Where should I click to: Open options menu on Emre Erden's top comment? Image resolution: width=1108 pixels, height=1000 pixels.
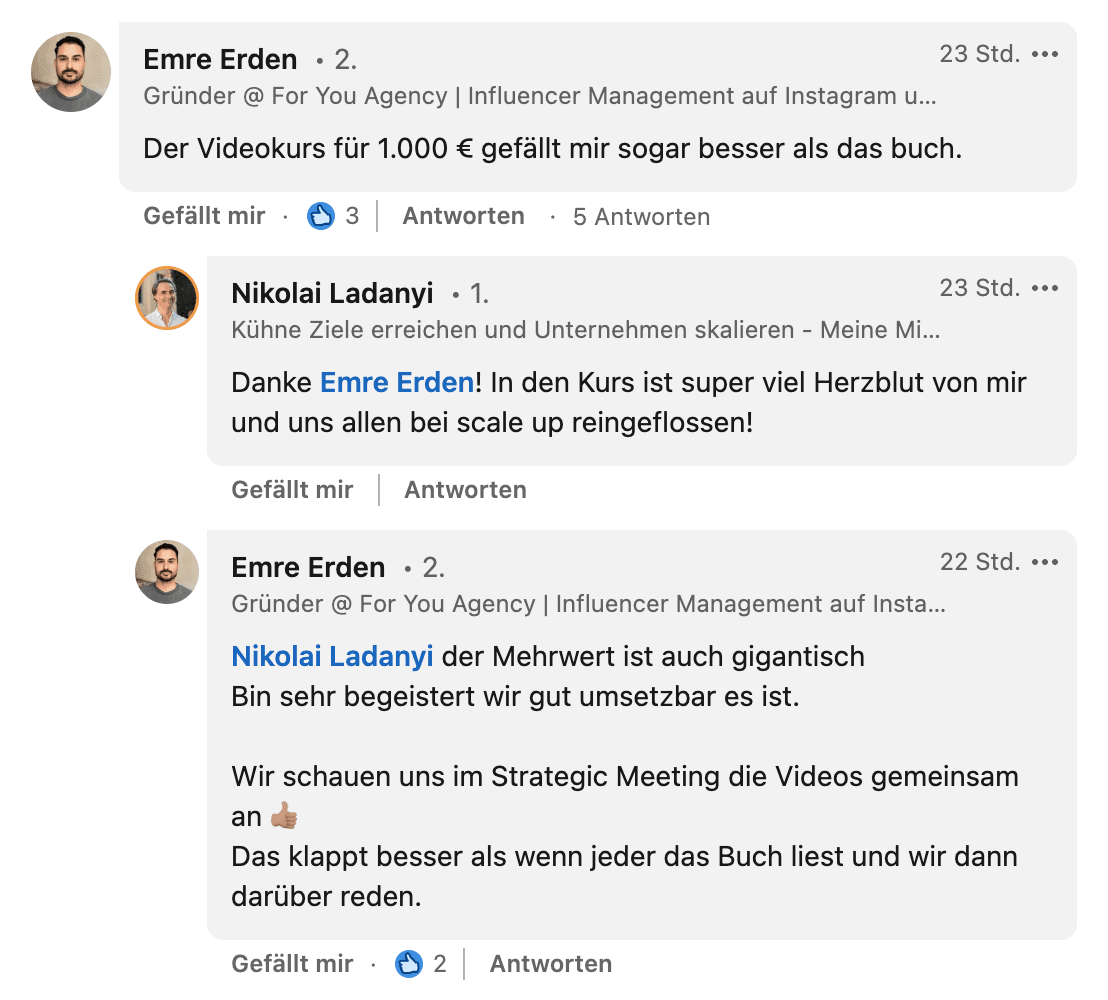point(1044,55)
